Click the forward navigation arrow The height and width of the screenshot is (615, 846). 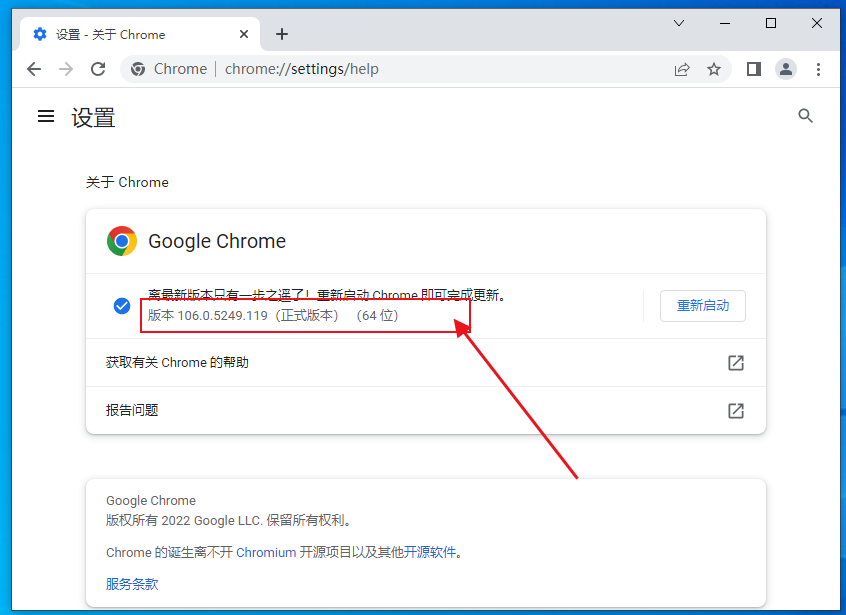click(66, 69)
